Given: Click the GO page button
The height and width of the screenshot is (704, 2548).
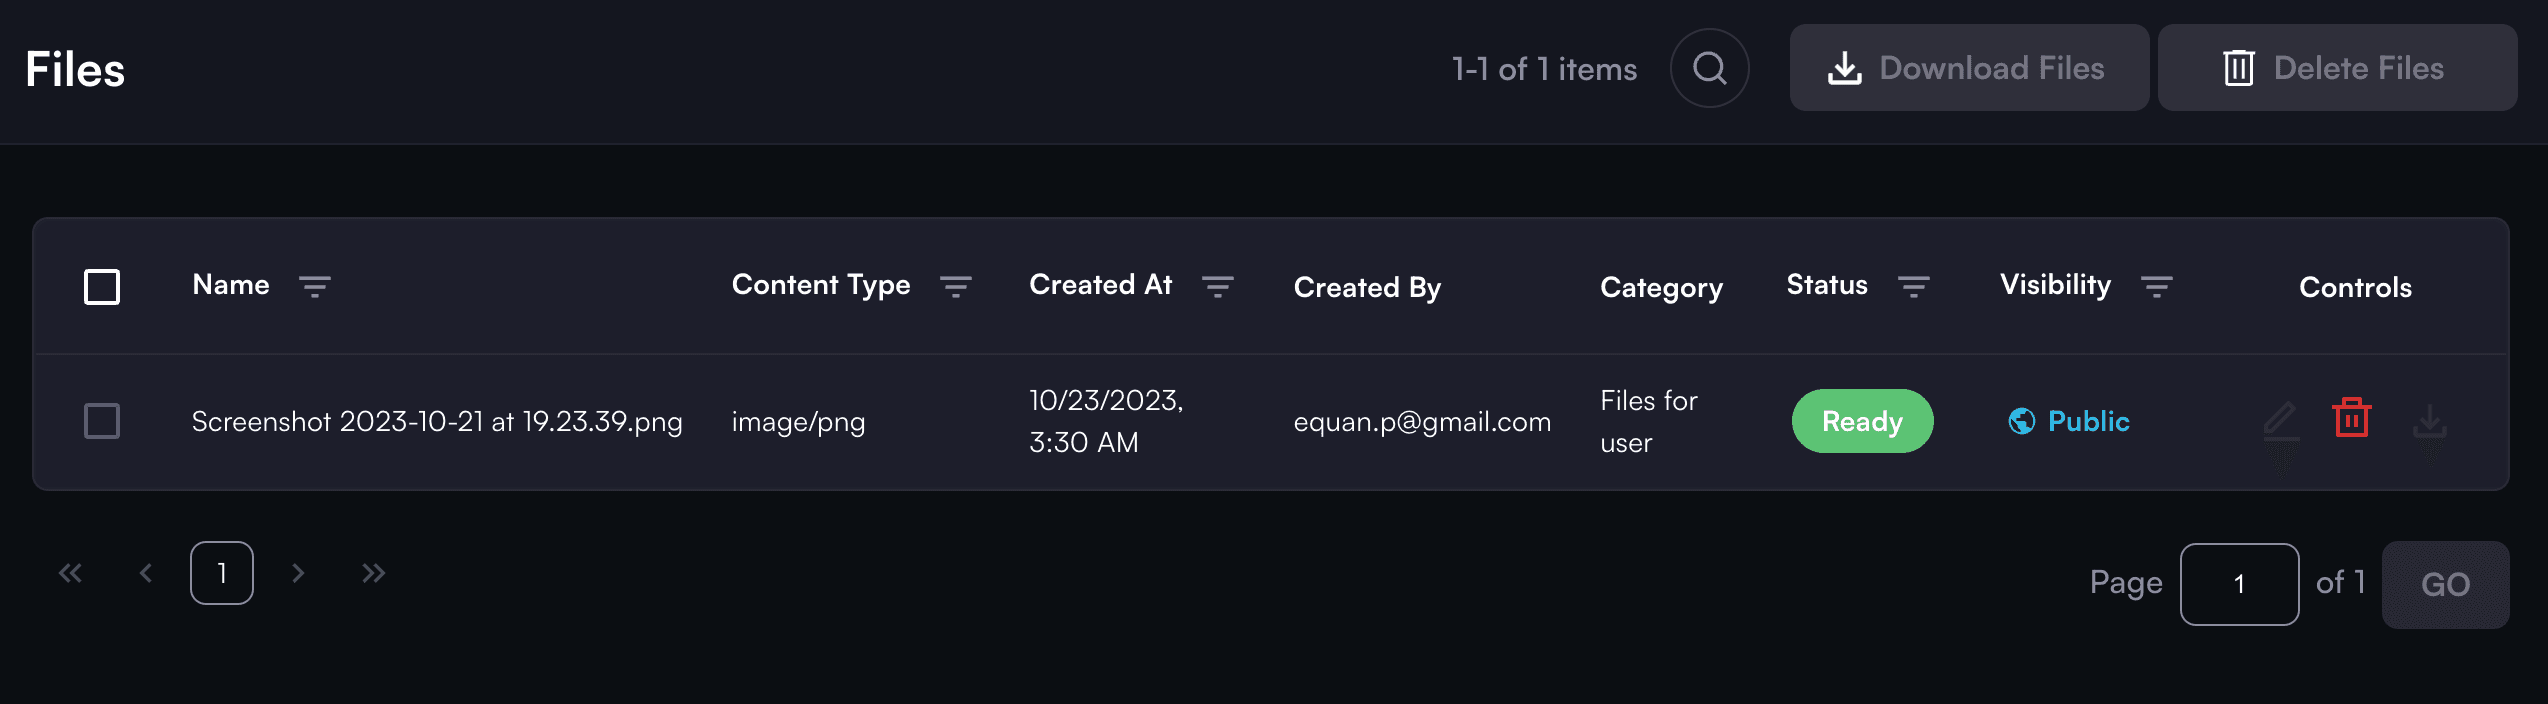Looking at the screenshot, I should click(x=2445, y=584).
